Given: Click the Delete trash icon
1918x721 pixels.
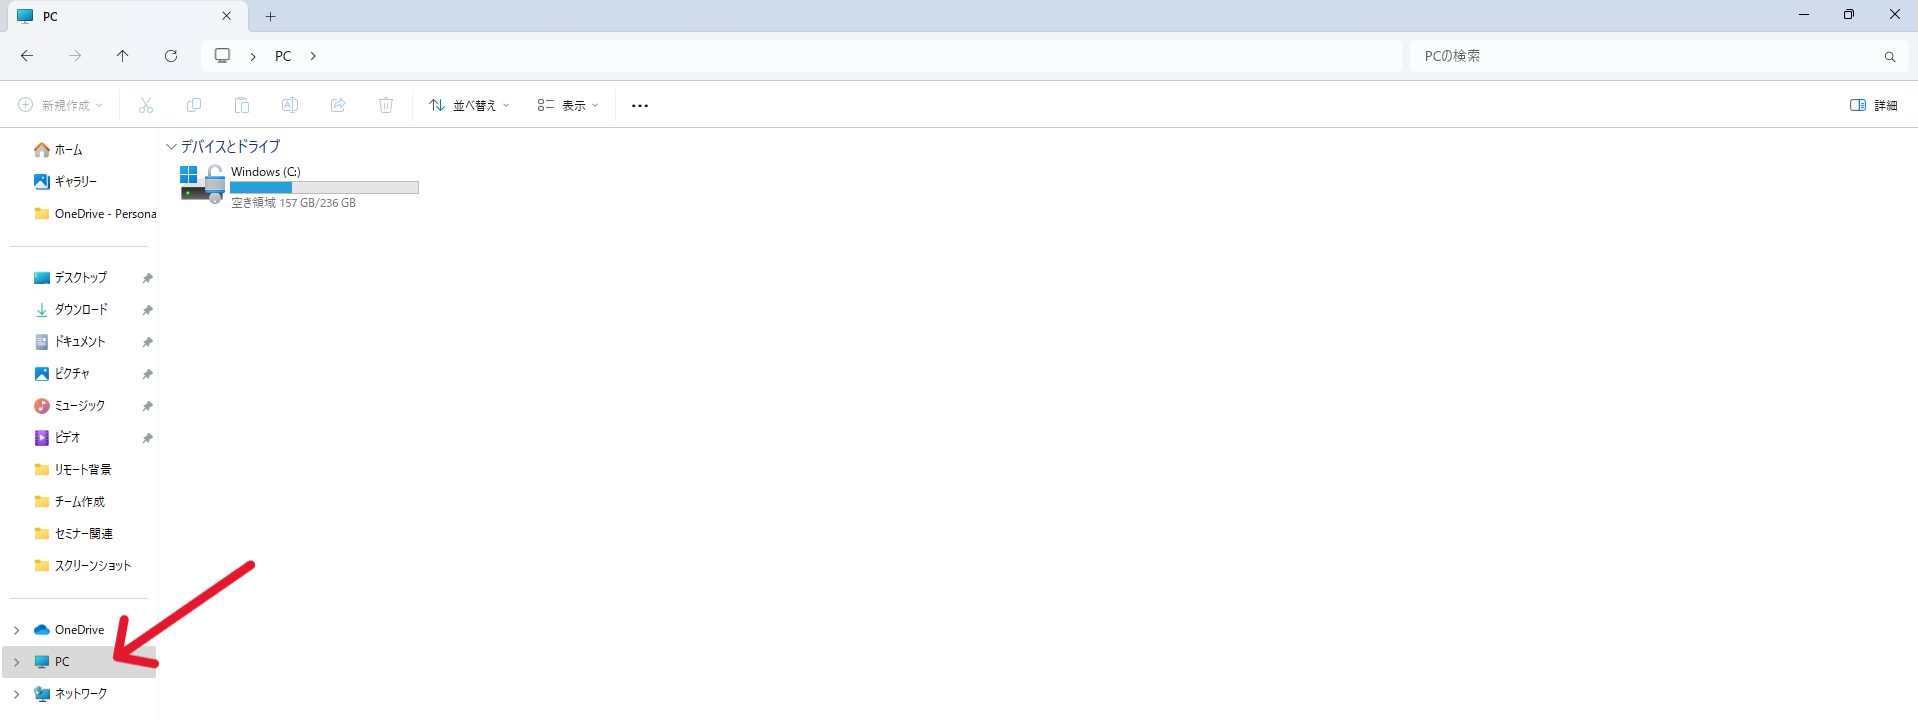Looking at the screenshot, I should click(386, 105).
